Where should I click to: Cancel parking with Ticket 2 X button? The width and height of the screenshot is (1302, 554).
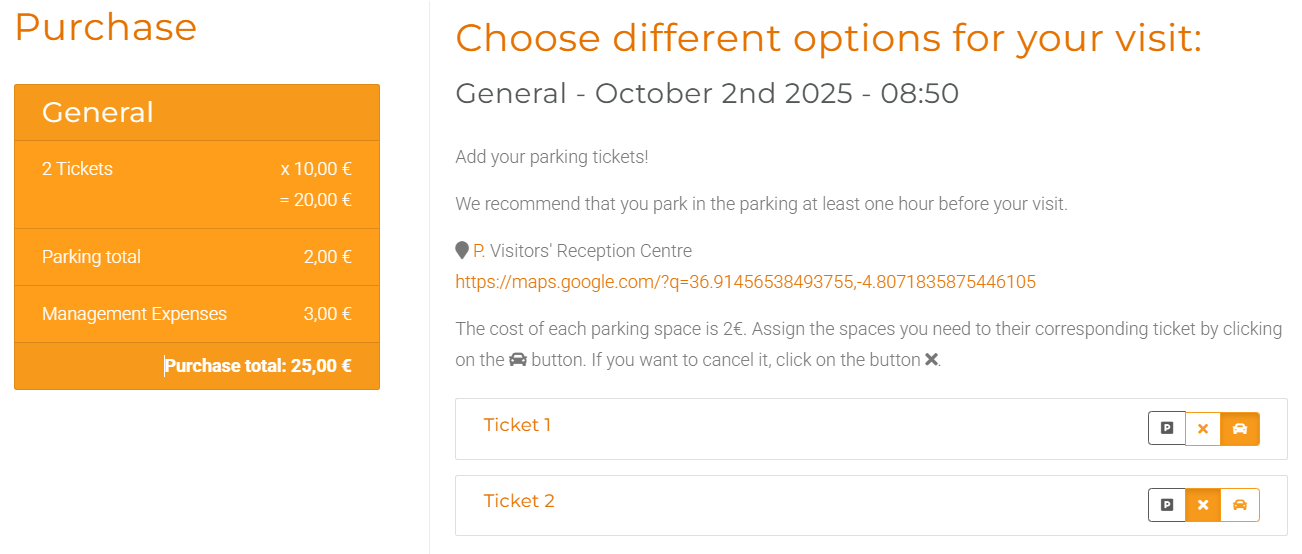tap(1203, 505)
